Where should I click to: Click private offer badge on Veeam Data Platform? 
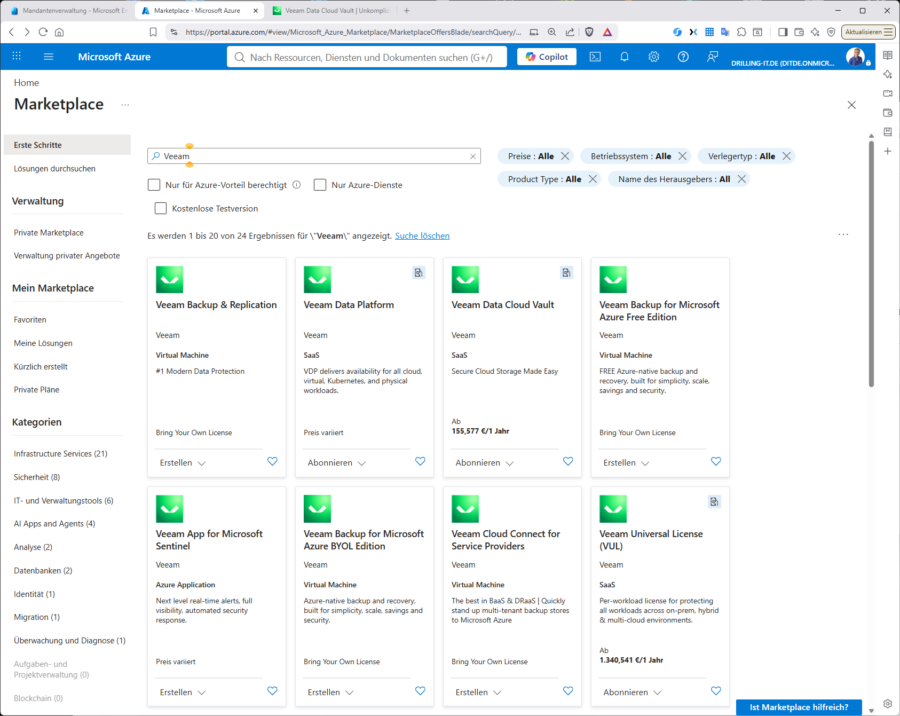(x=418, y=273)
